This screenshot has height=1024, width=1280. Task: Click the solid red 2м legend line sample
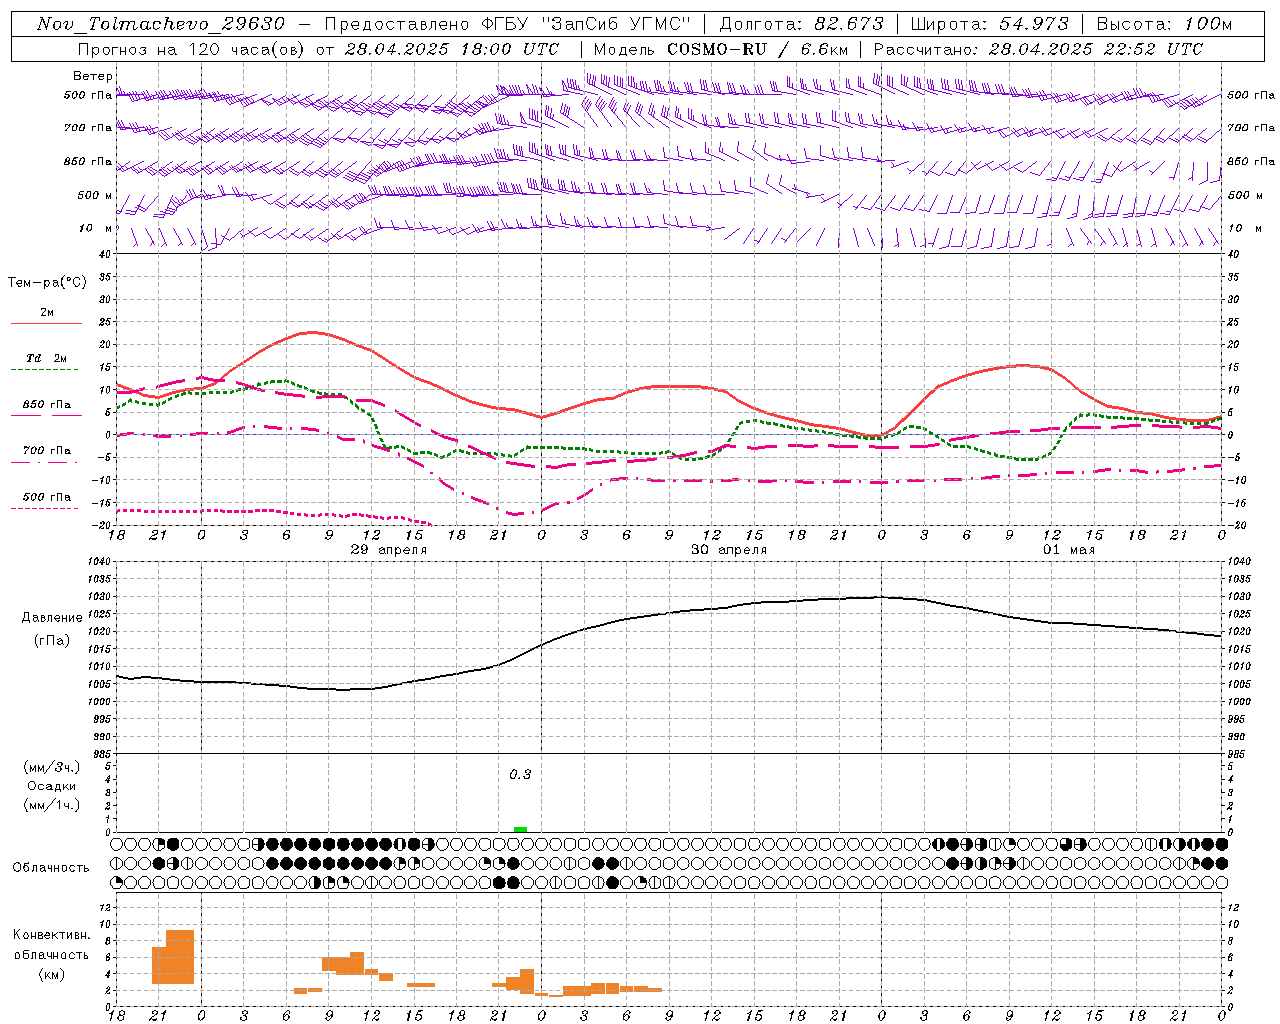(46, 324)
